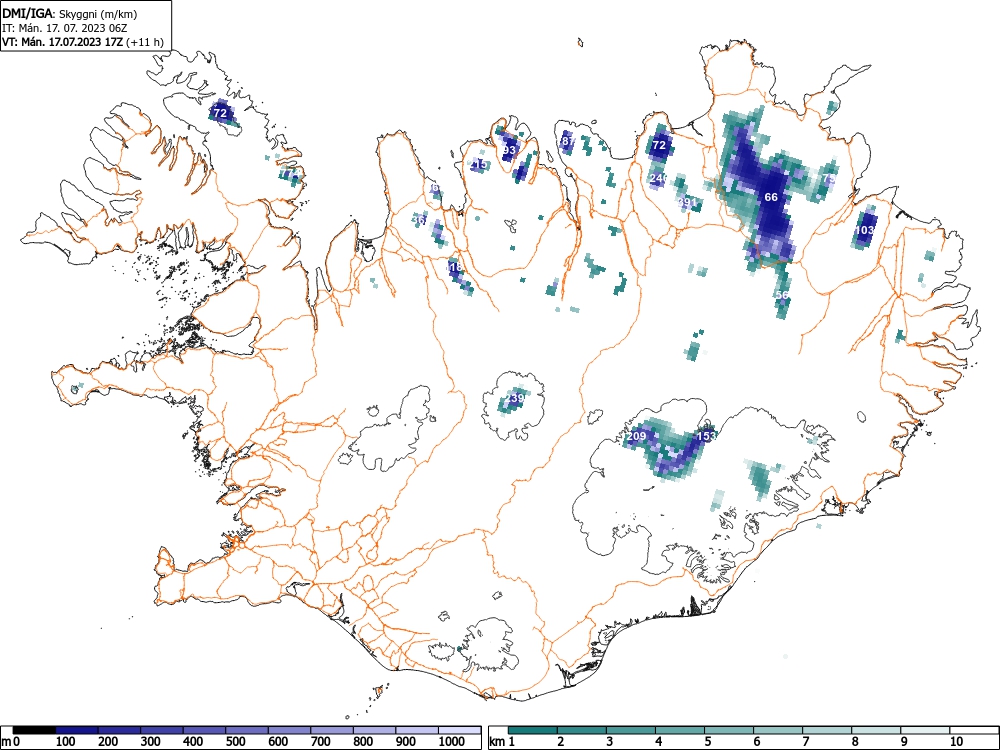The width and height of the screenshot is (1000, 750).
Task: Click the black 0–100 m legend swatch
Action: click(x=34, y=730)
